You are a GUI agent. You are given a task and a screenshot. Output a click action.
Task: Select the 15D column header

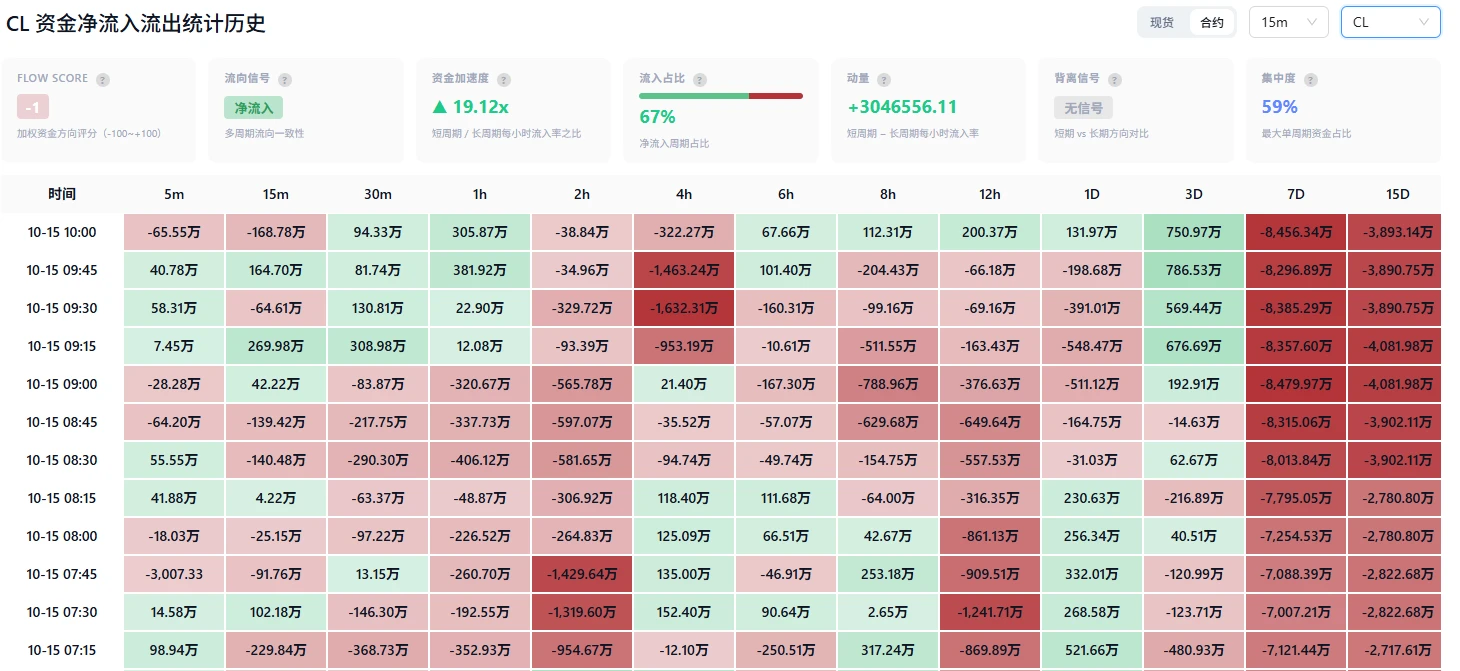click(x=1398, y=194)
